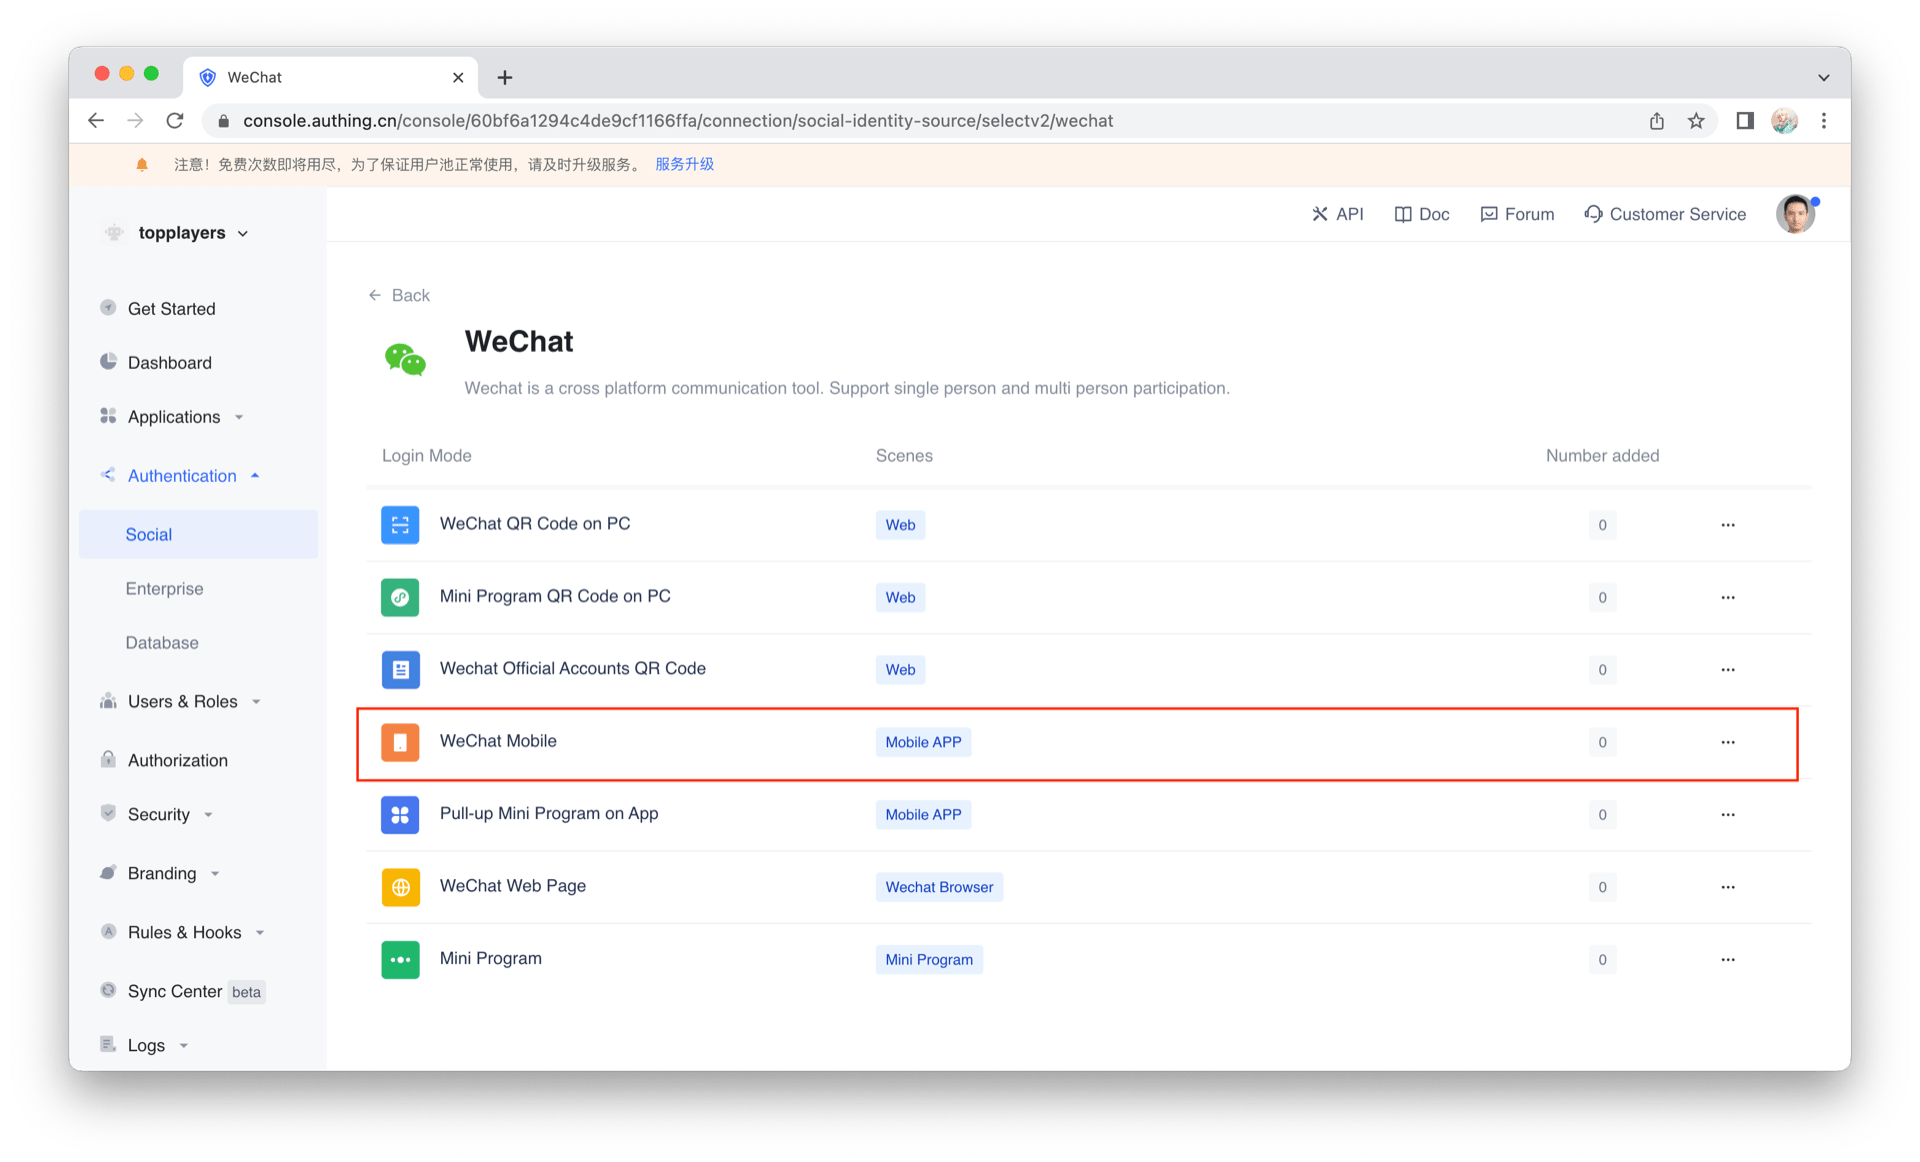Open more options for Mini Program row

click(1727, 959)
